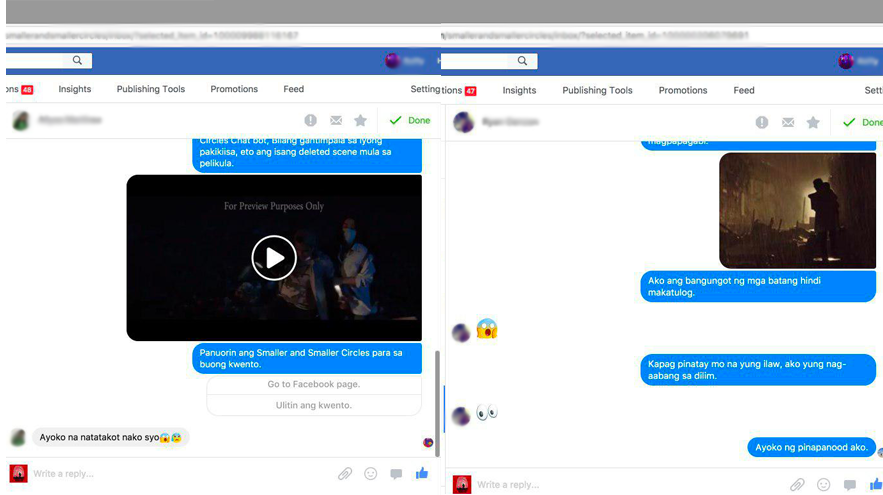Click 'Panuorin ang Smaller and Smaller Circles' message

point(307,358)
